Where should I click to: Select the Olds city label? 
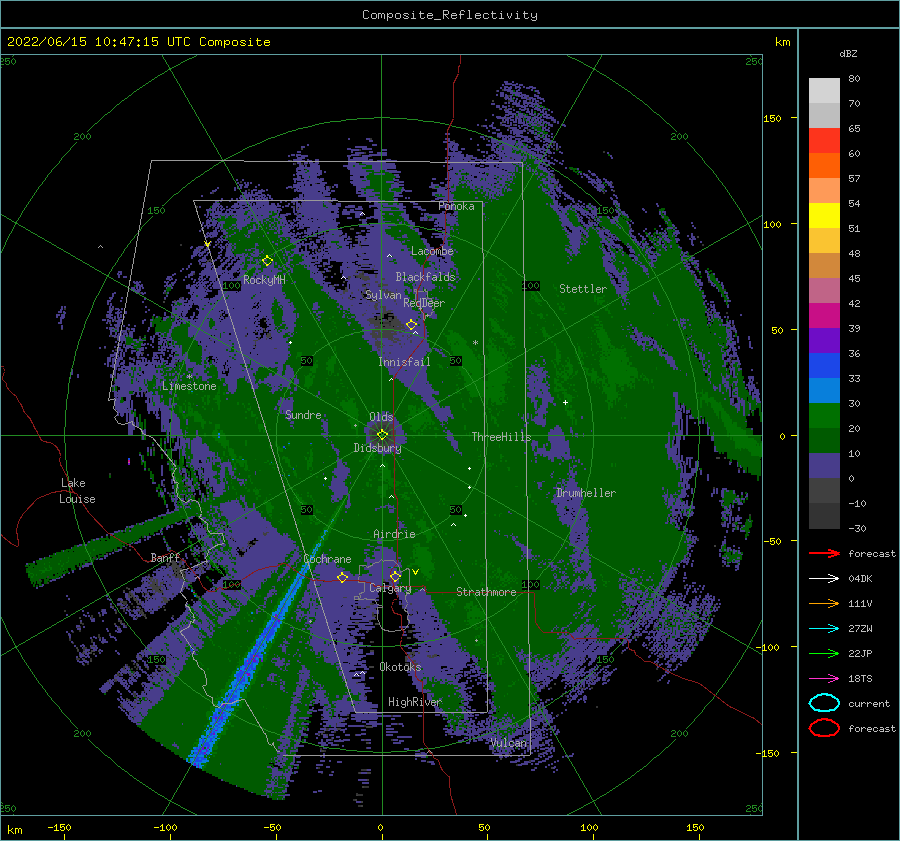click(381, 417)
